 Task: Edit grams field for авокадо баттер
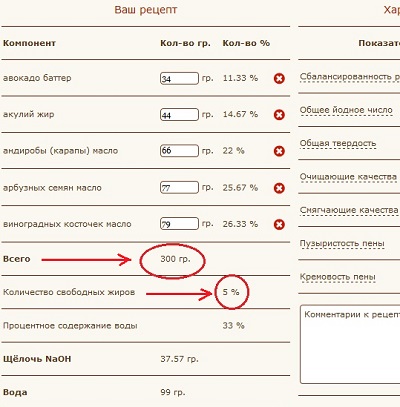[x=179, y=79]
